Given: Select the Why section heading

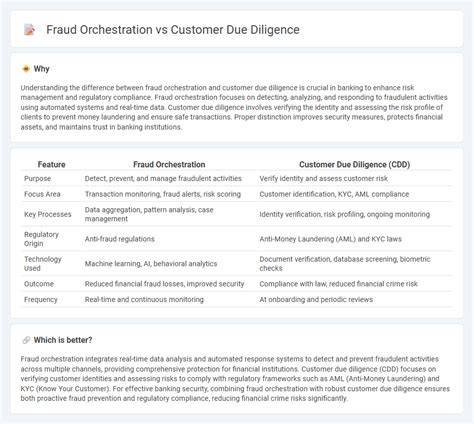Looking at the screenshot, I should click(x=41, y=69).
